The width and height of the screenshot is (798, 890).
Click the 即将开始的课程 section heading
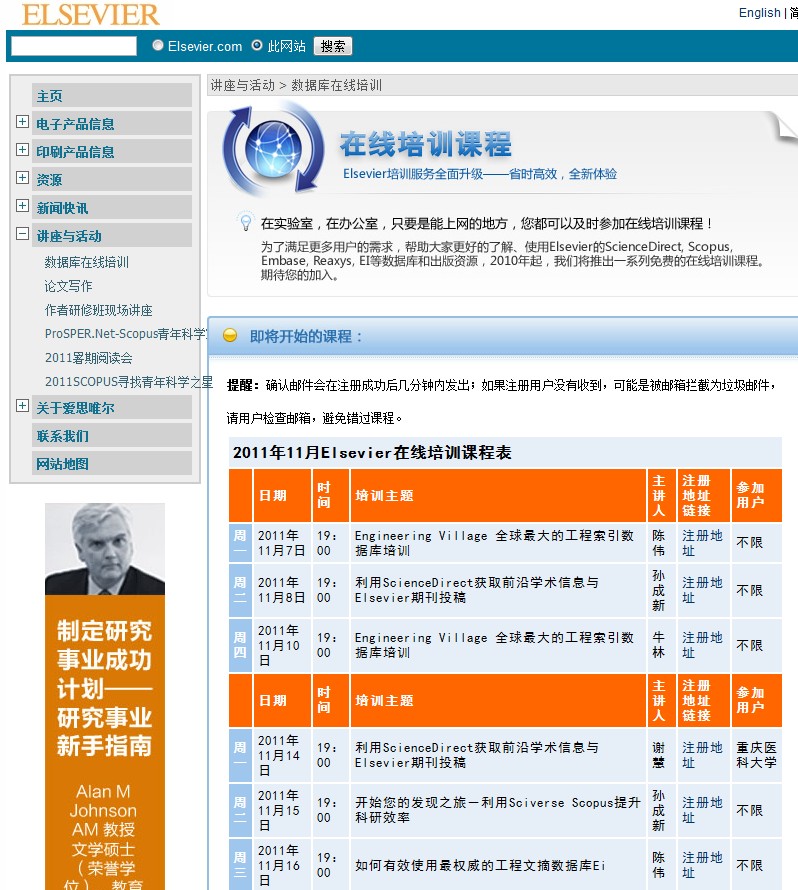click(x=306, y=336)
